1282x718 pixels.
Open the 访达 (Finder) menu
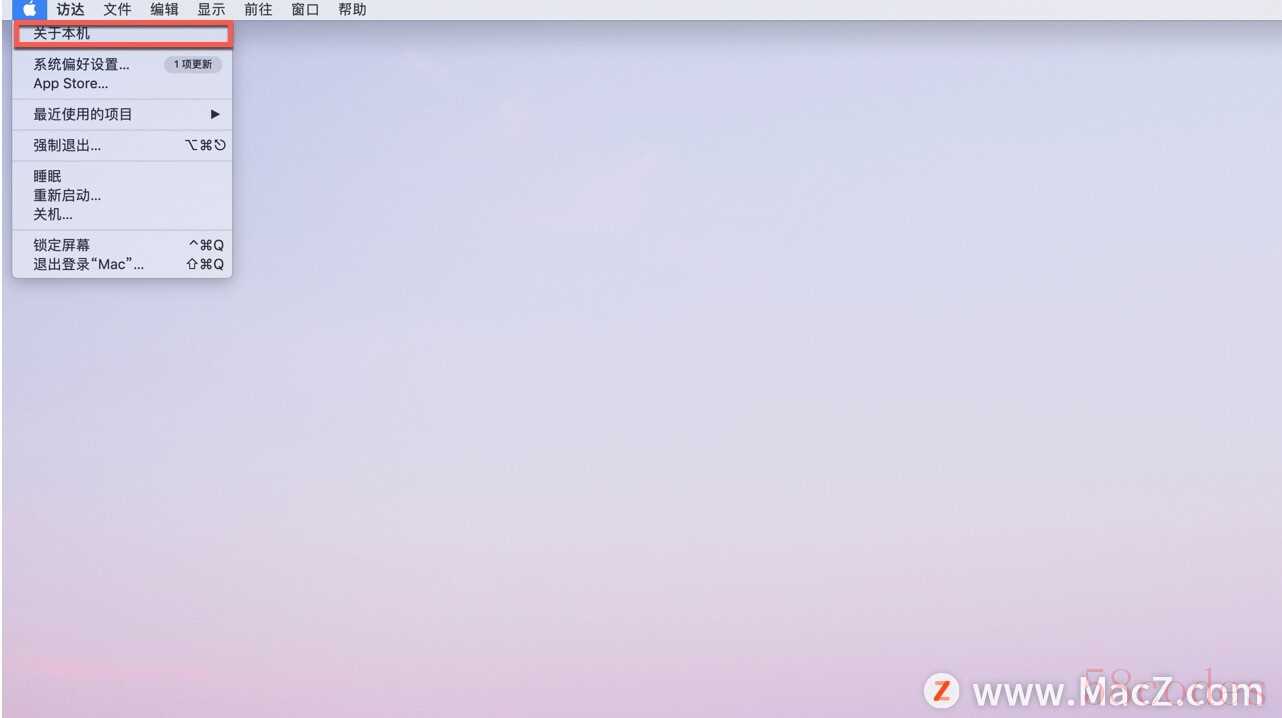(x=70, y=10)
